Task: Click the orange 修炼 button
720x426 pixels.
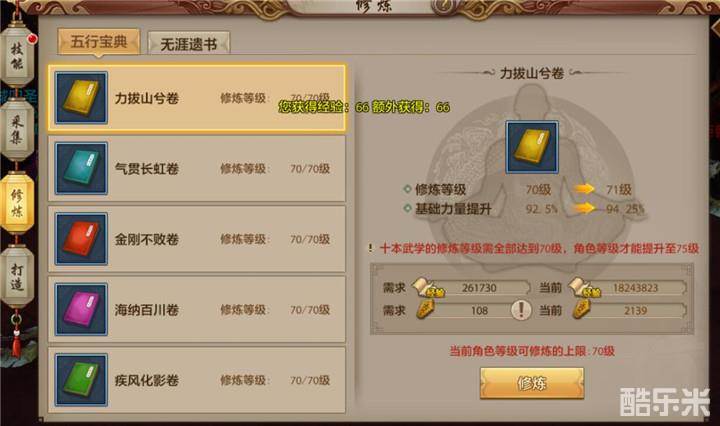Action: 532,383
